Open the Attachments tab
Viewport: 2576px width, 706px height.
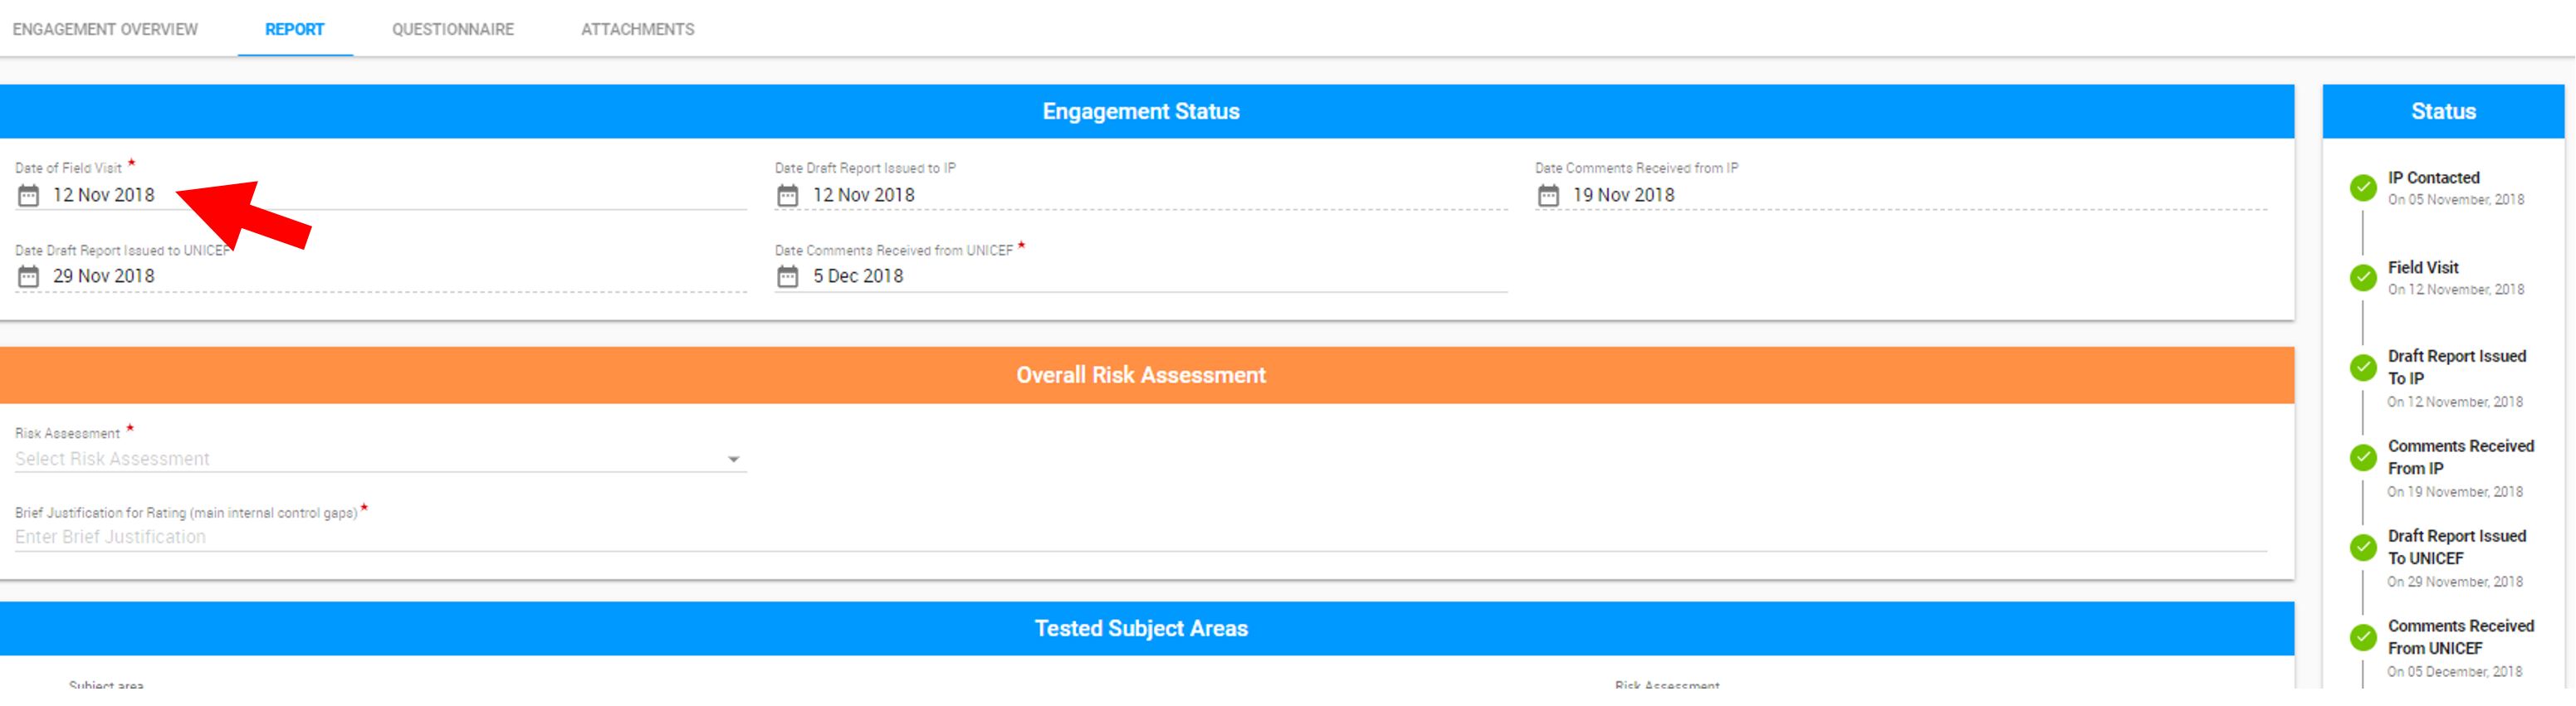coord(638,29)
